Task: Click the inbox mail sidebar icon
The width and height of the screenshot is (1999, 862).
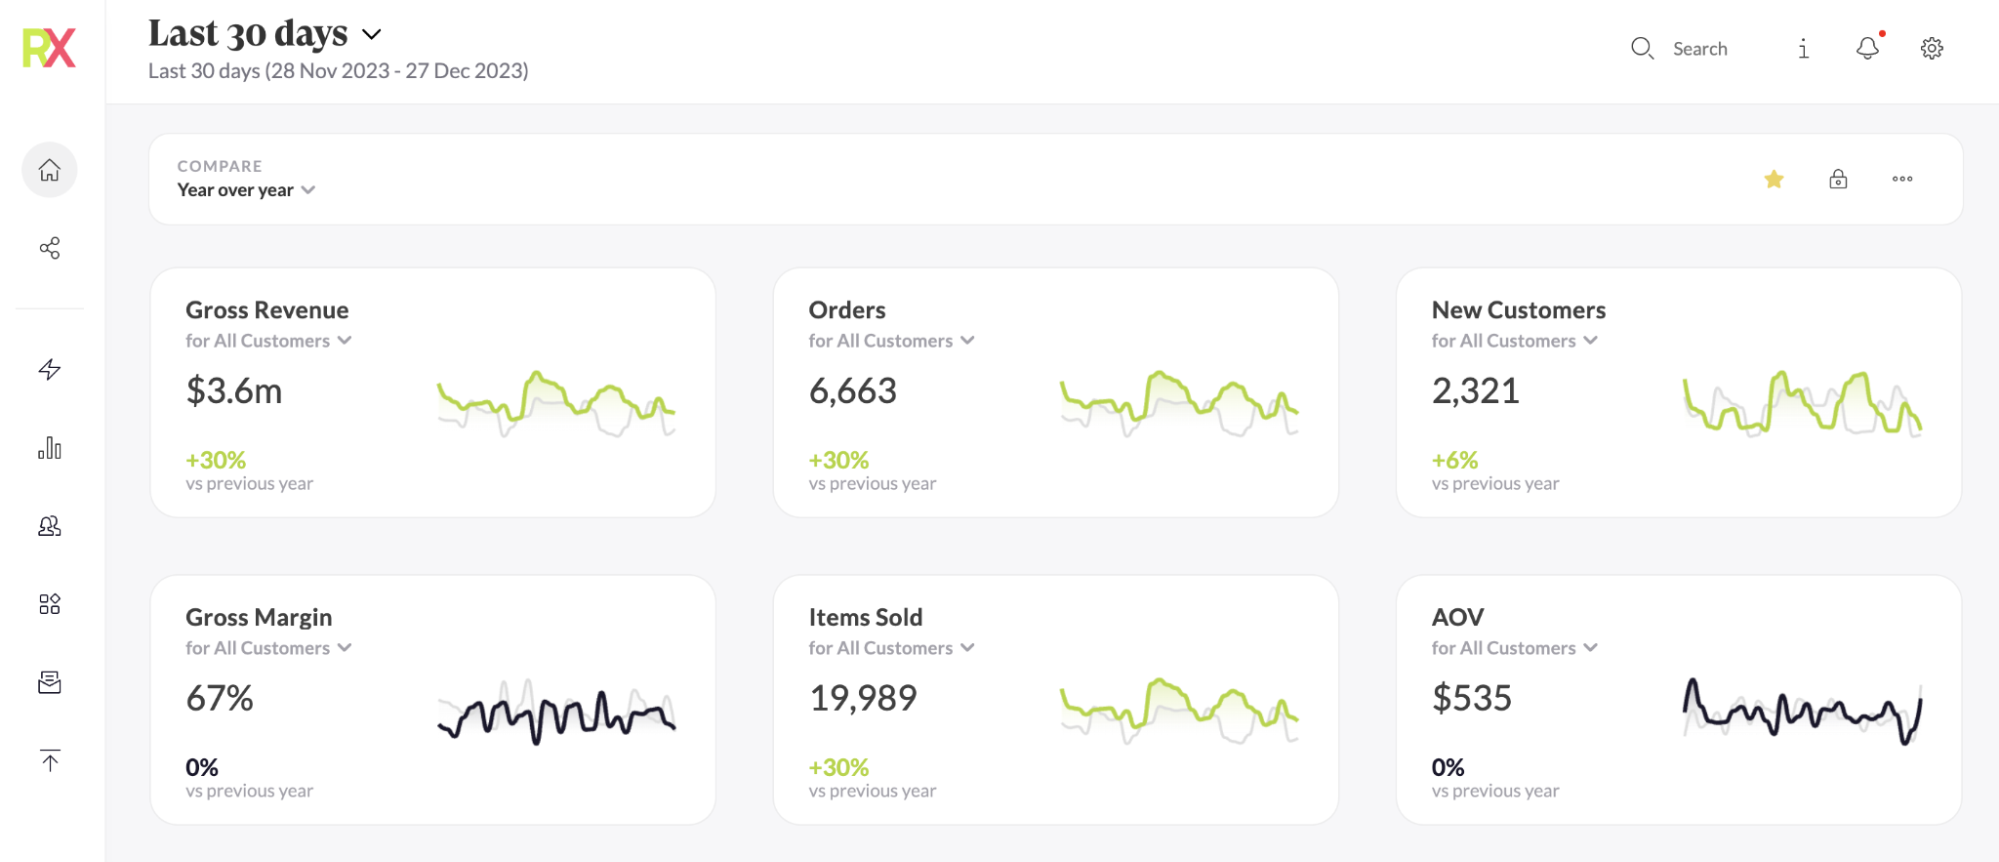Action: [49, 683]
